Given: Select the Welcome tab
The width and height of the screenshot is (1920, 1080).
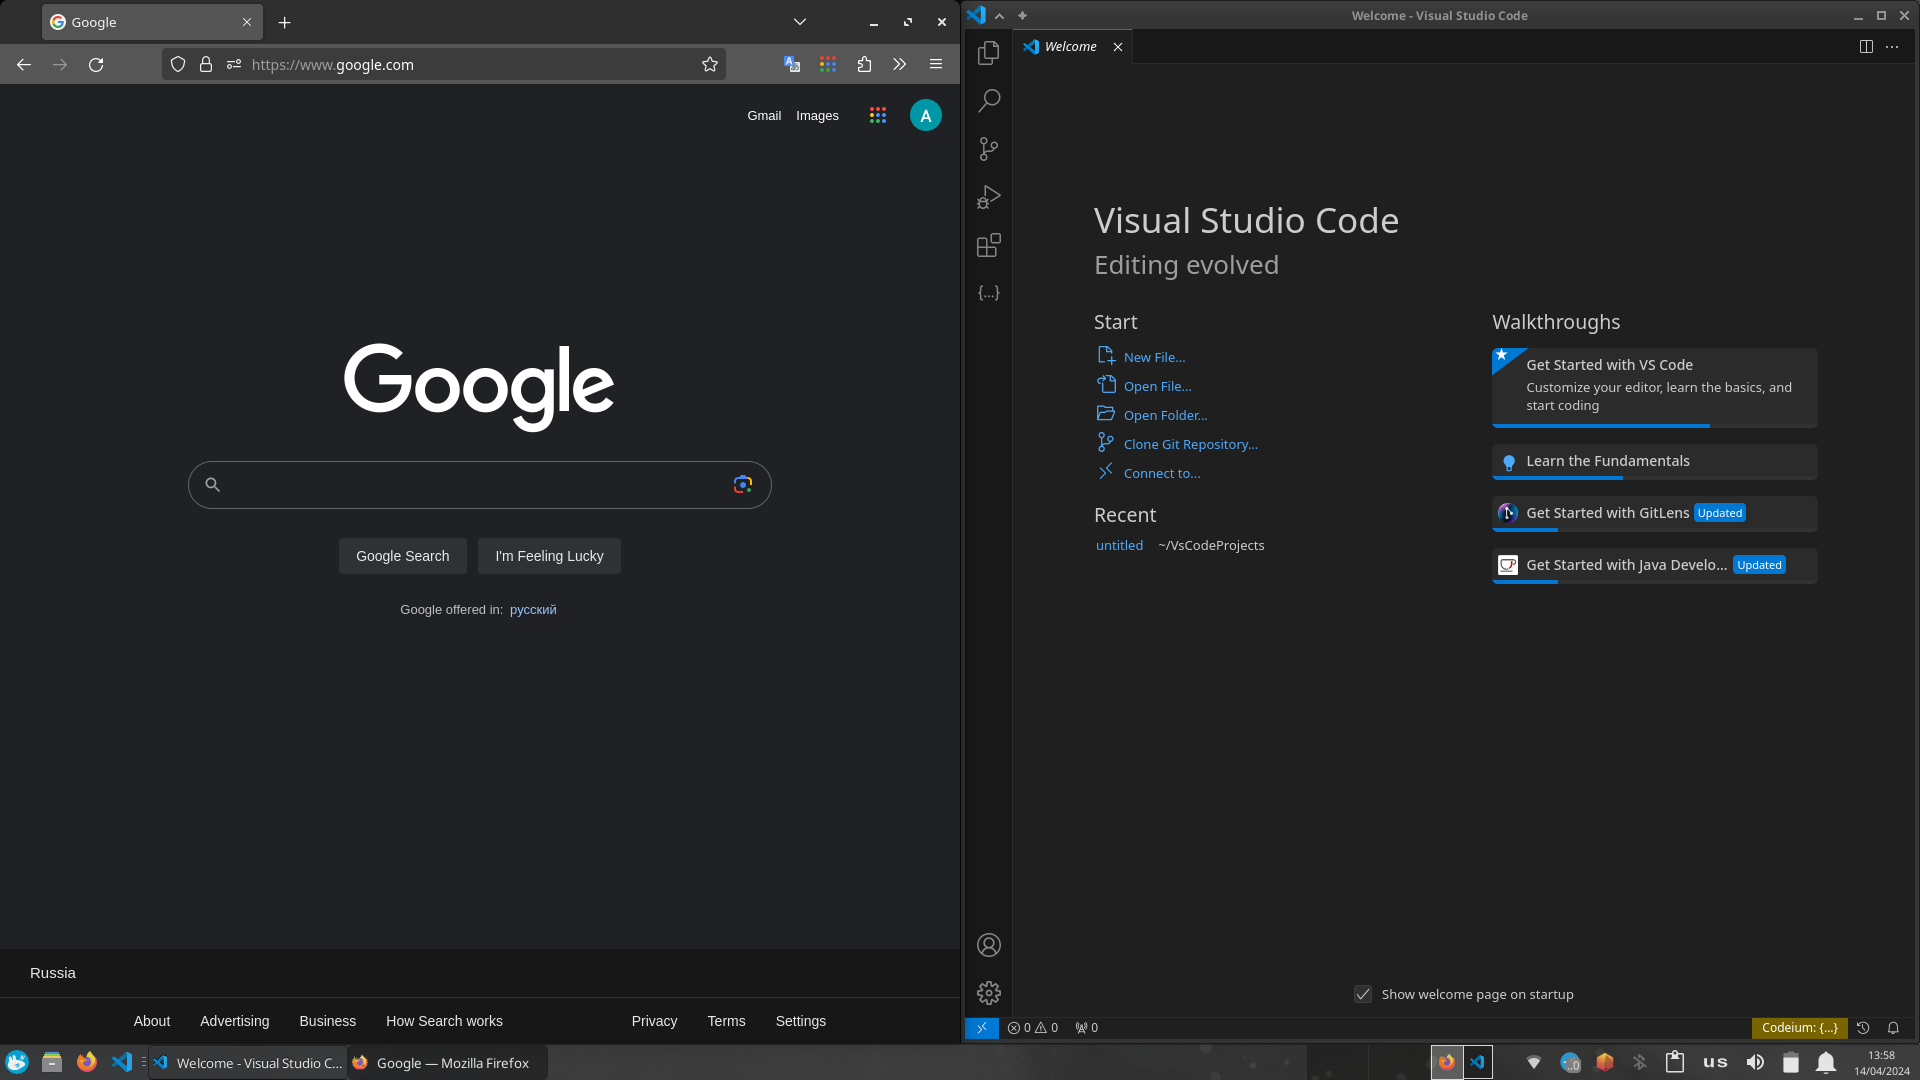Looking at the screenshot, I should [1070, 47].
